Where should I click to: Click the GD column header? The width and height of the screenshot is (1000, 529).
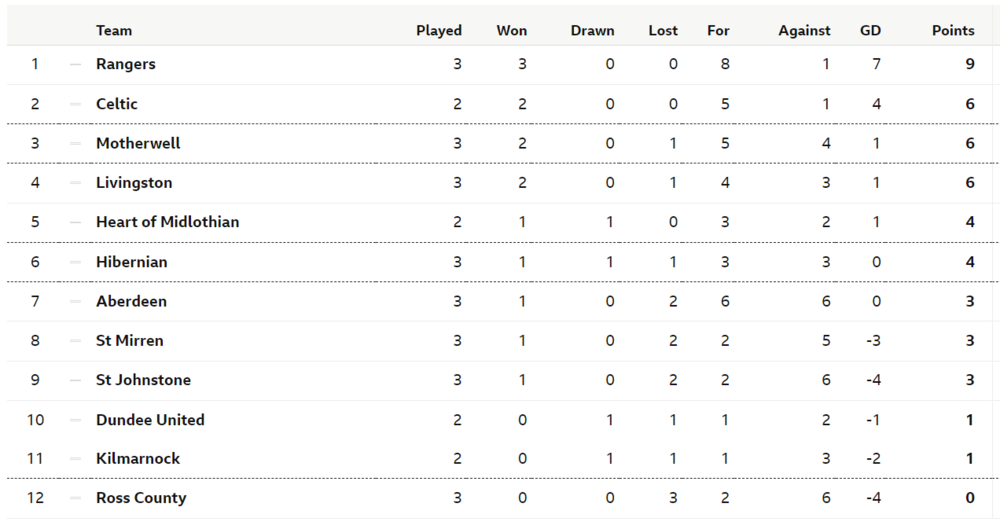pos(870,31)
